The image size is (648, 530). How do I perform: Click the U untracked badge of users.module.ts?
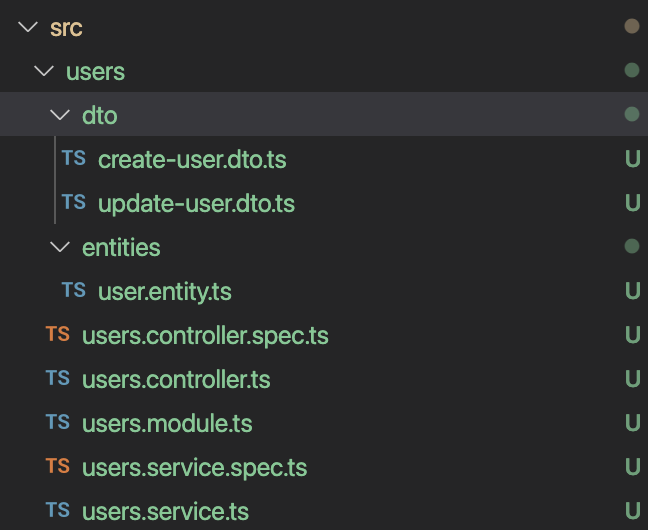click(x=633, y=423)
